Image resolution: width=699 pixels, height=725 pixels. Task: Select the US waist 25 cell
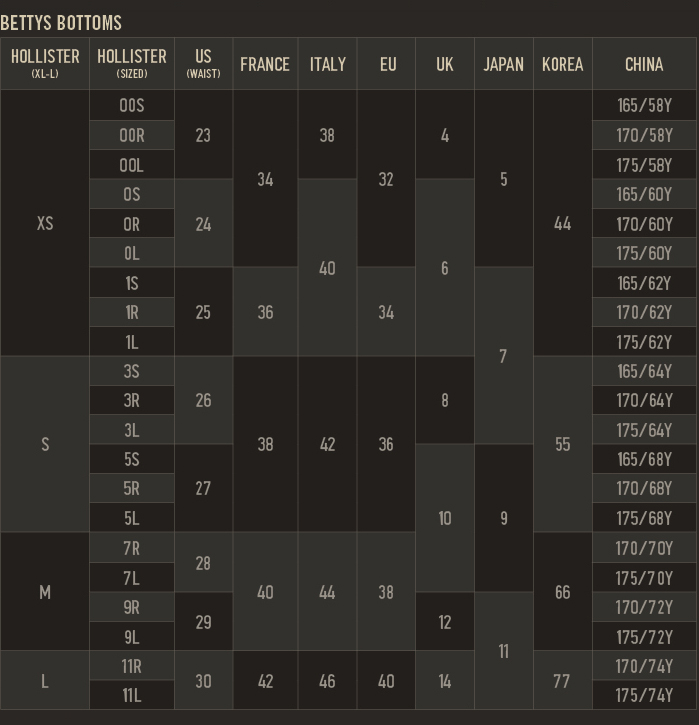pos(203,312)
